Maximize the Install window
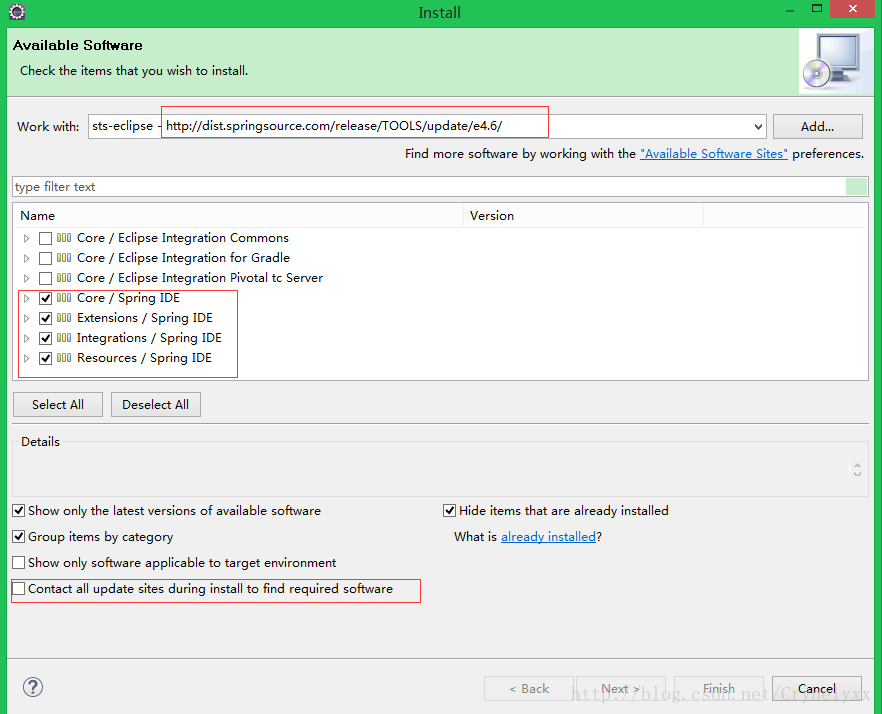Image resolution: width=882 pixels, height=714 pixels. pyautogui.click(x=817, y=8)
